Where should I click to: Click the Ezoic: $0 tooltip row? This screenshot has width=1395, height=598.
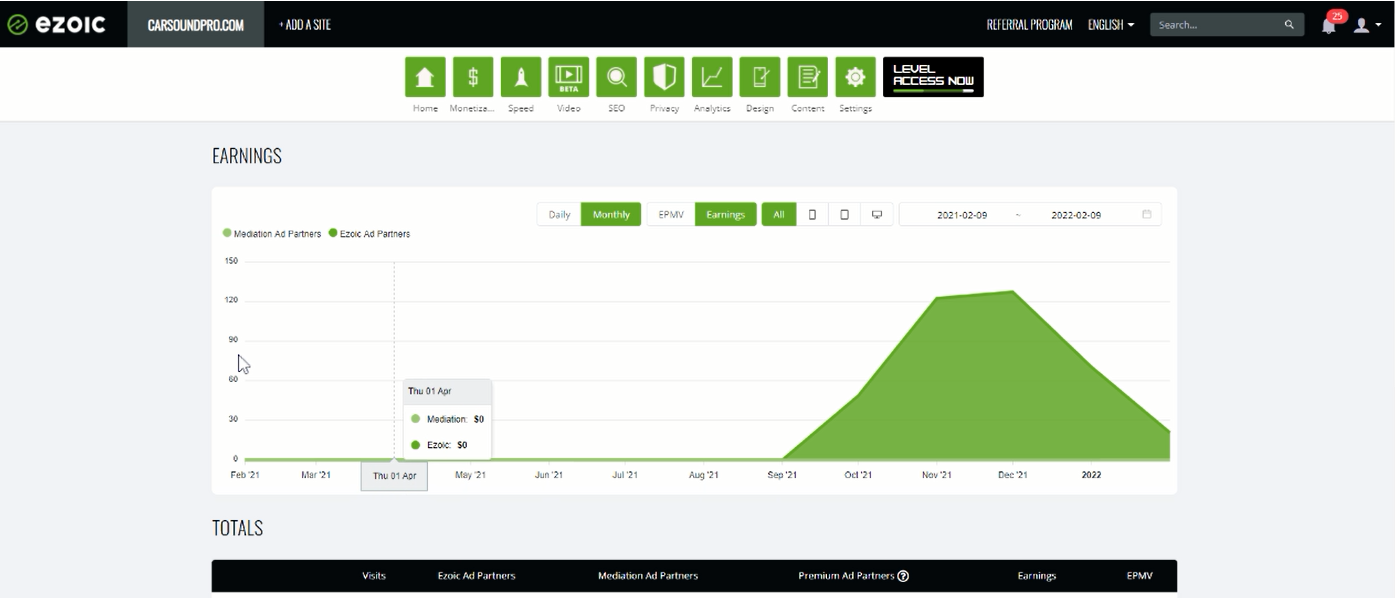pos(439,445)
